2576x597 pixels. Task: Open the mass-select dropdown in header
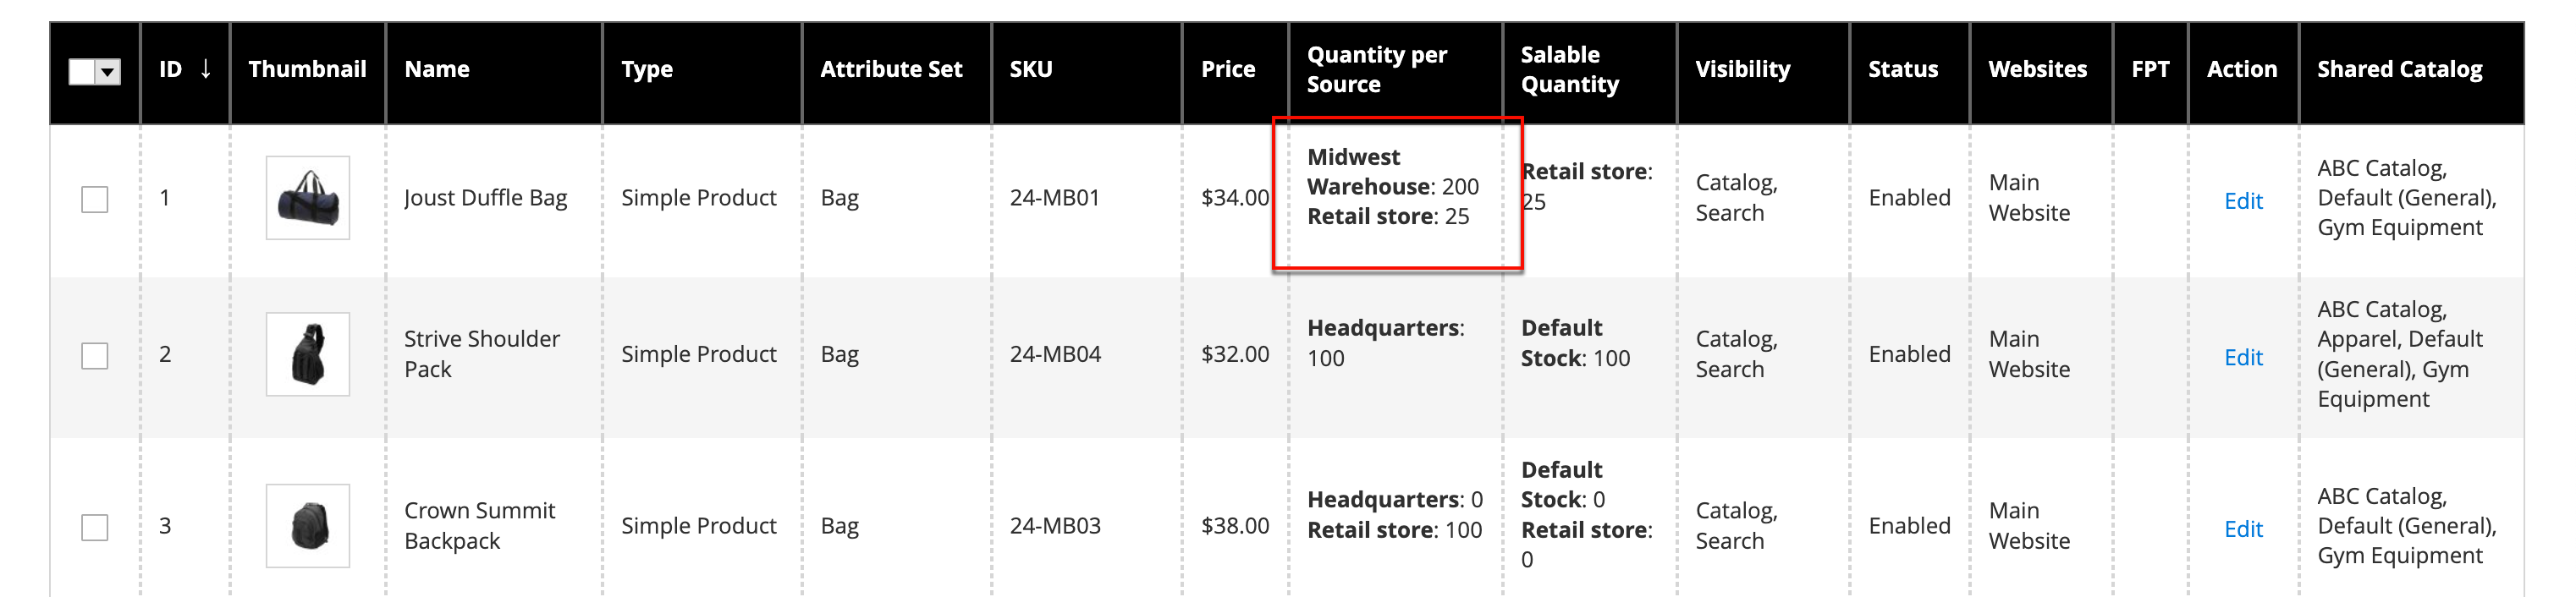[x=108, y=72]
